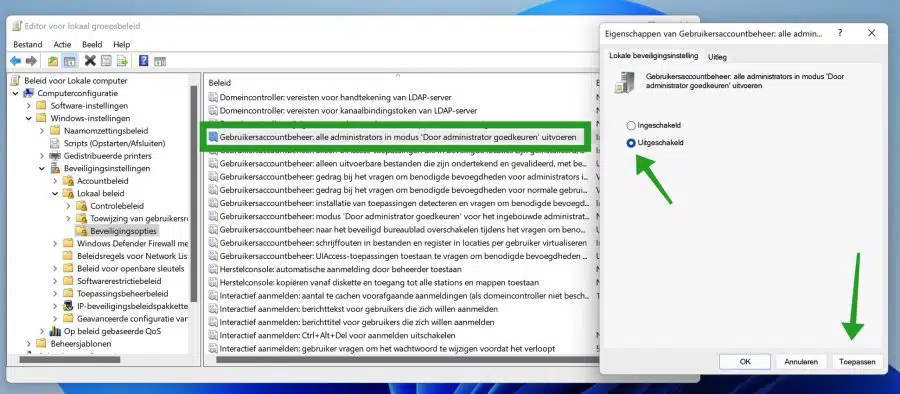The width and height of the screenshot is (900, 394).
Task: Select the Lokale beveiligingsinstelling tab
Action: (653, 56)
